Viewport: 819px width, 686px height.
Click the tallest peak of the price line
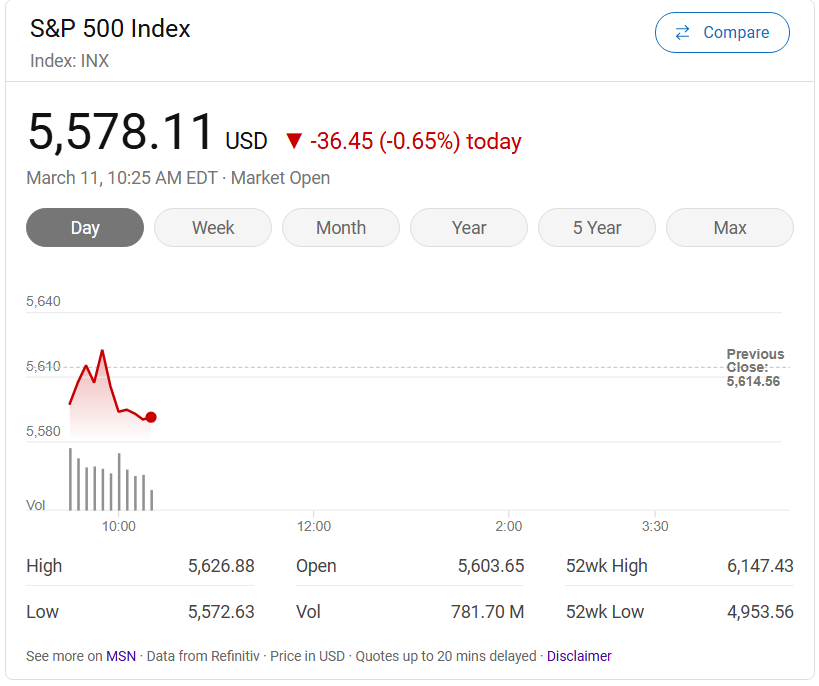102,351
